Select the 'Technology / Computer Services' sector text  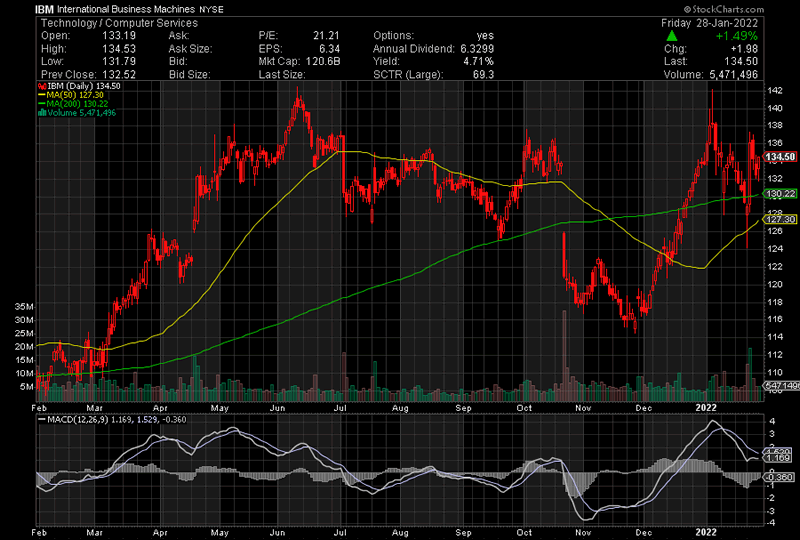pos(119,23)
